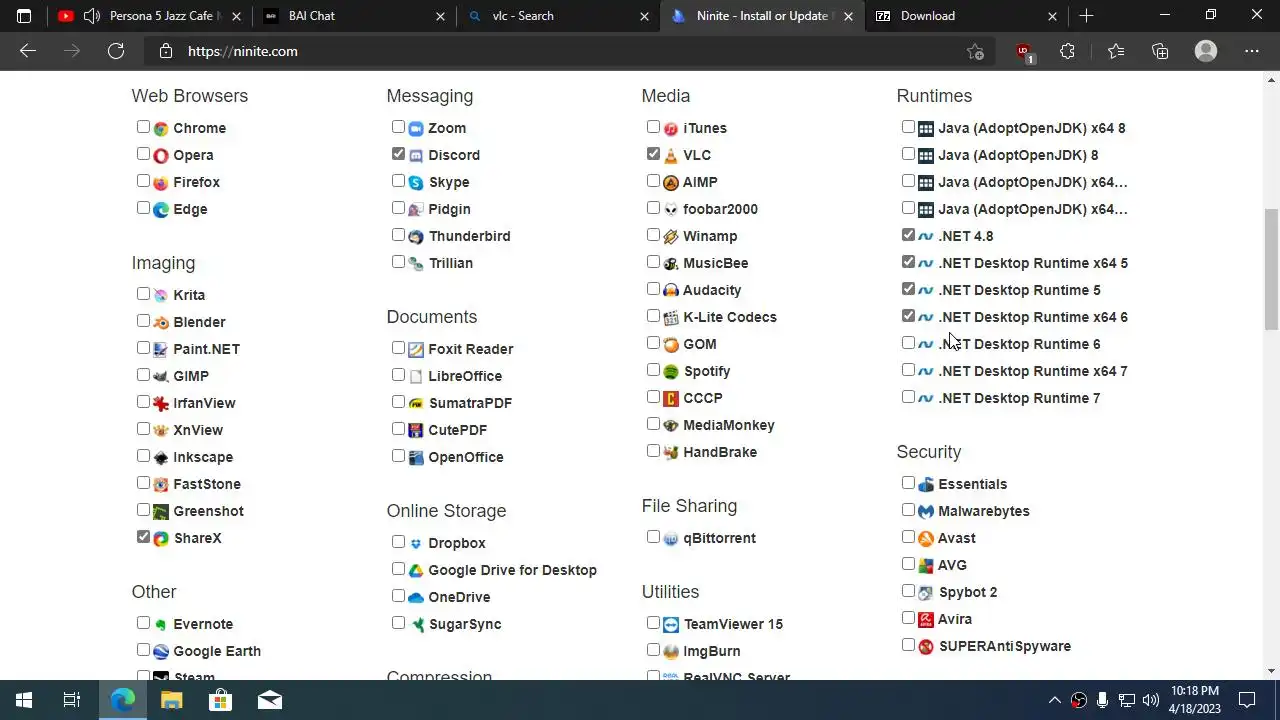This screenshot has height=720, width=1280.
Task: Check the Malwarebytes checkbox
Action: 908,510
